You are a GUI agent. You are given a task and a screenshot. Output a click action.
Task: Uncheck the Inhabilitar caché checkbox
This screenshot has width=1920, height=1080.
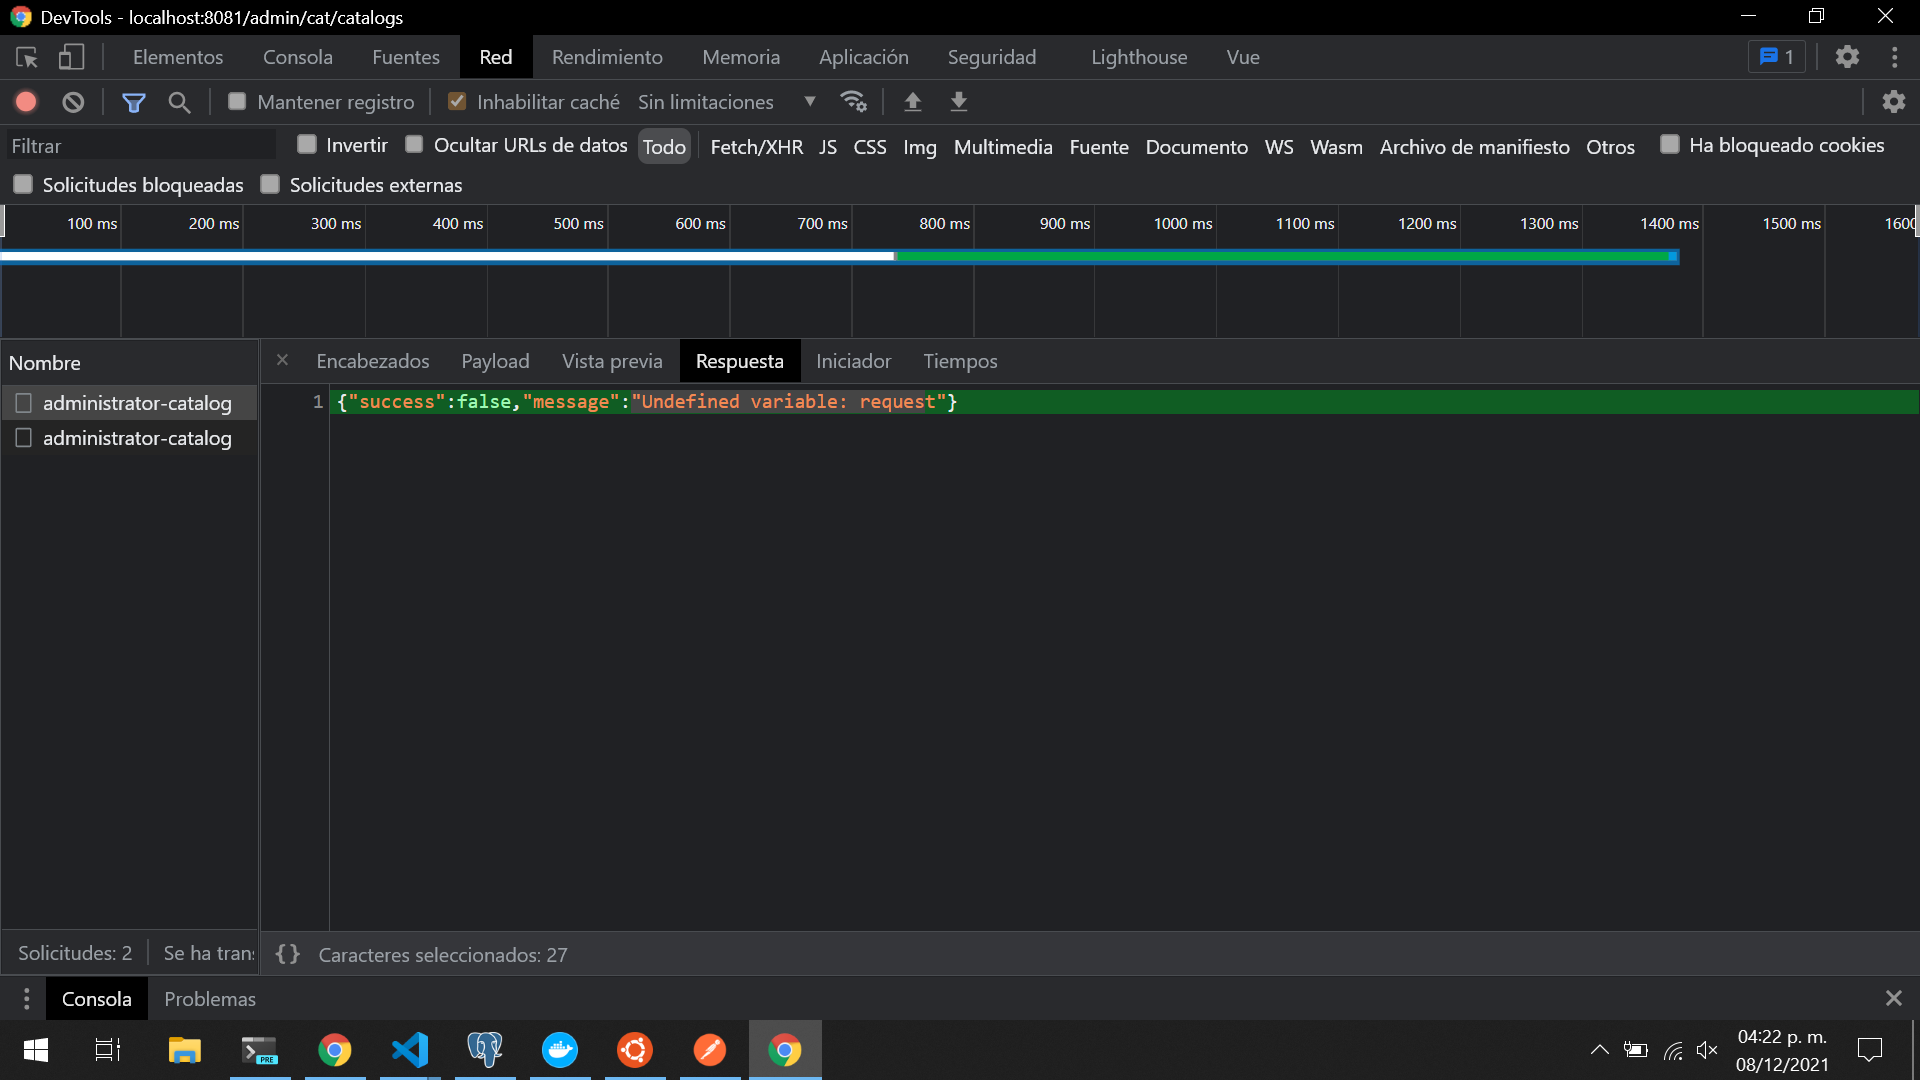(x=457, y=101)
